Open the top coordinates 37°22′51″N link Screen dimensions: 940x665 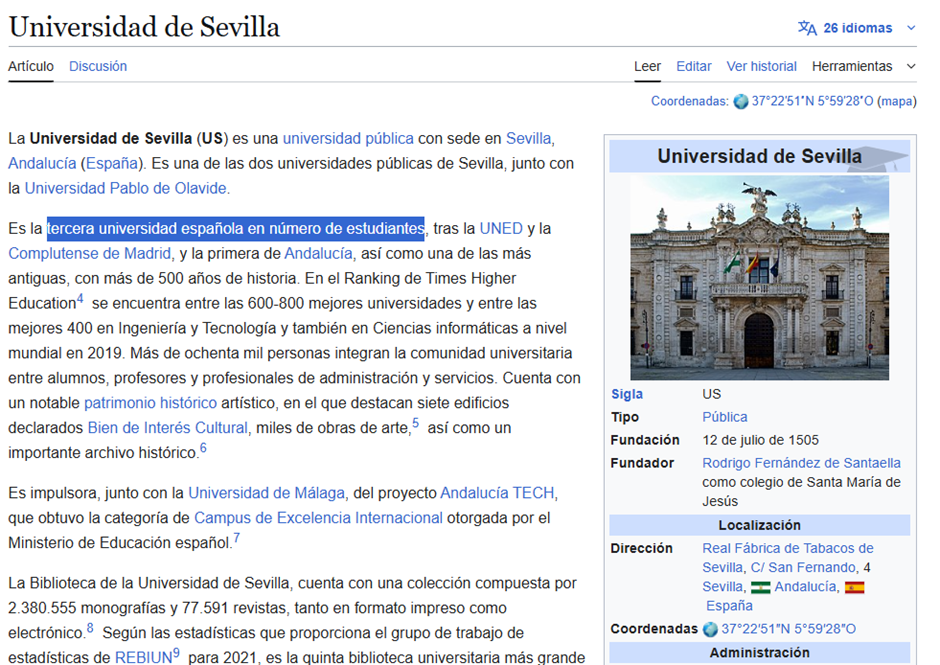tap(812, 101)
